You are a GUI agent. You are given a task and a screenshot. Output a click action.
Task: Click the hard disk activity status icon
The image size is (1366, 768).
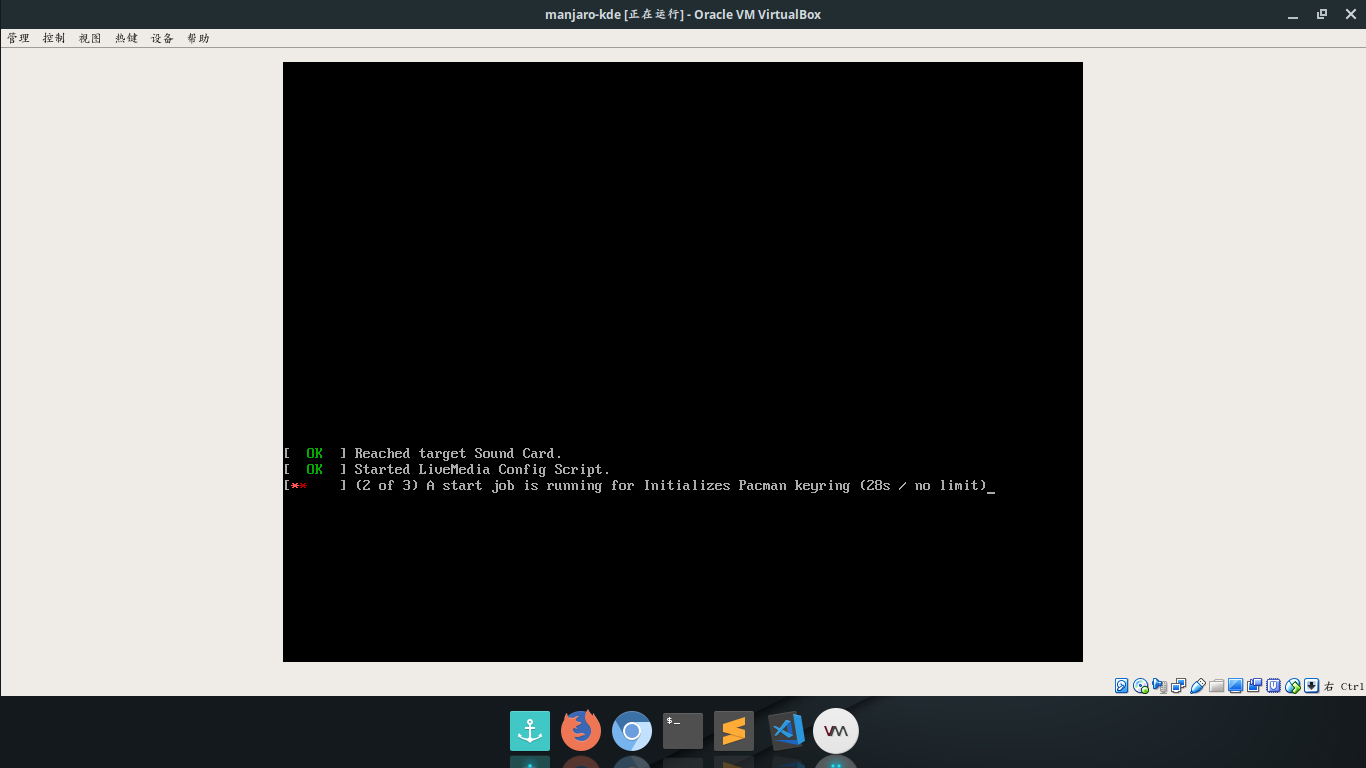click(x=1121, y=686)
